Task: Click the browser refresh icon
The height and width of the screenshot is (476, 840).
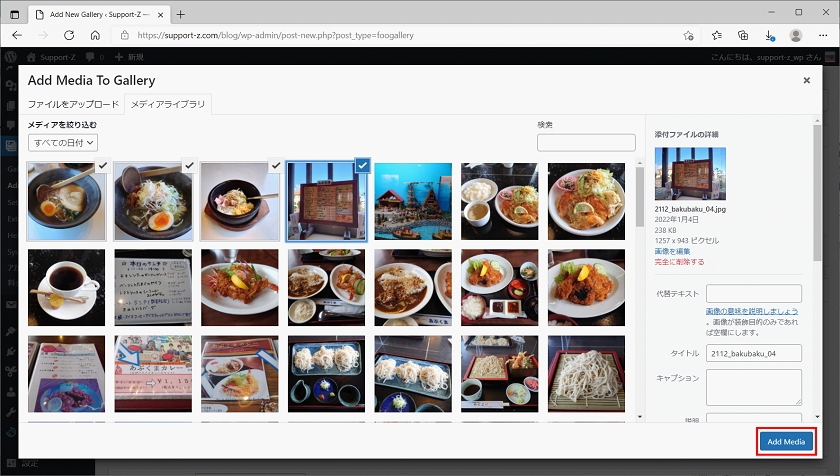Action: (69, 35)
